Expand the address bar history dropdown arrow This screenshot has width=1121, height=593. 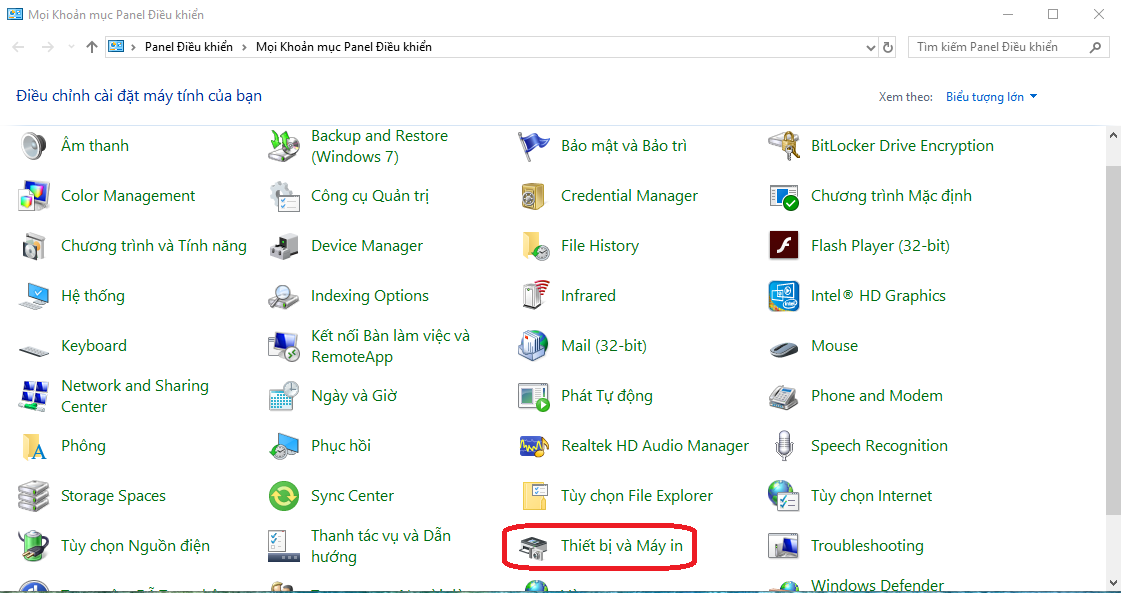(869, 47)
